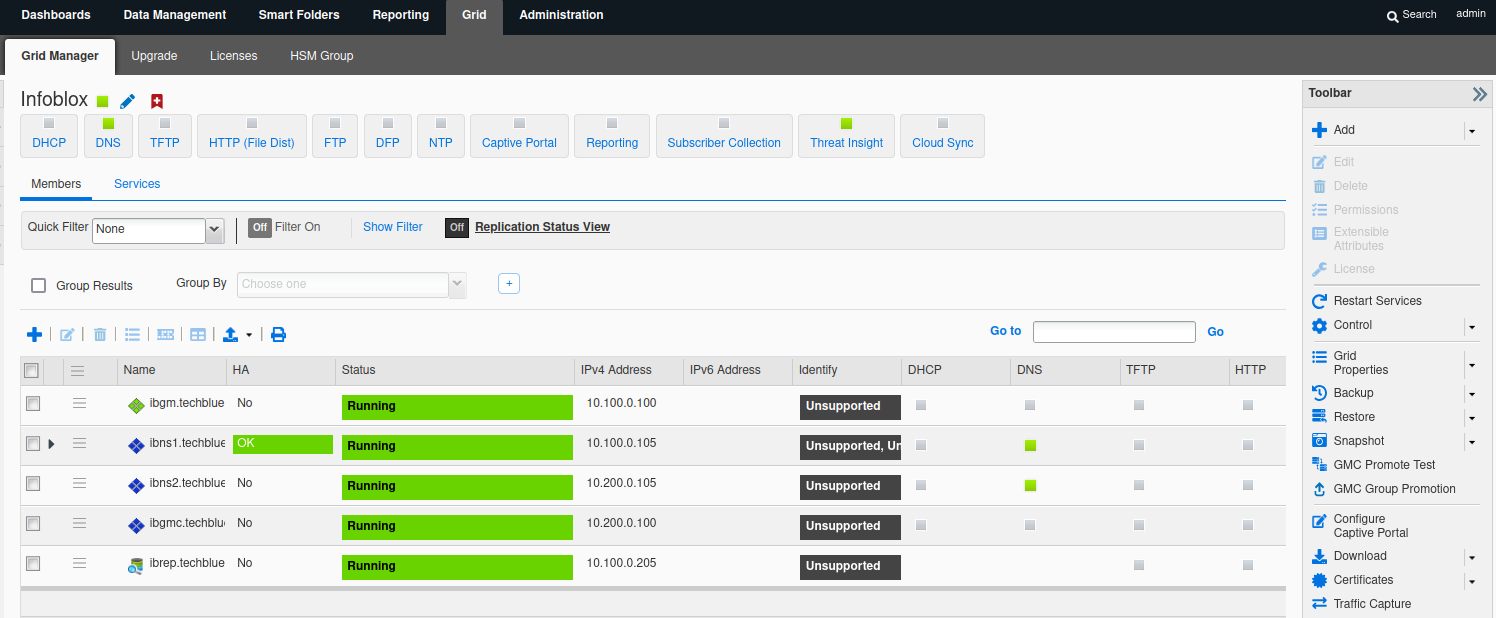Click Traffic Capture in the Toolbar panel
Screen dimensions: 1496x618
click(1372, 604)
